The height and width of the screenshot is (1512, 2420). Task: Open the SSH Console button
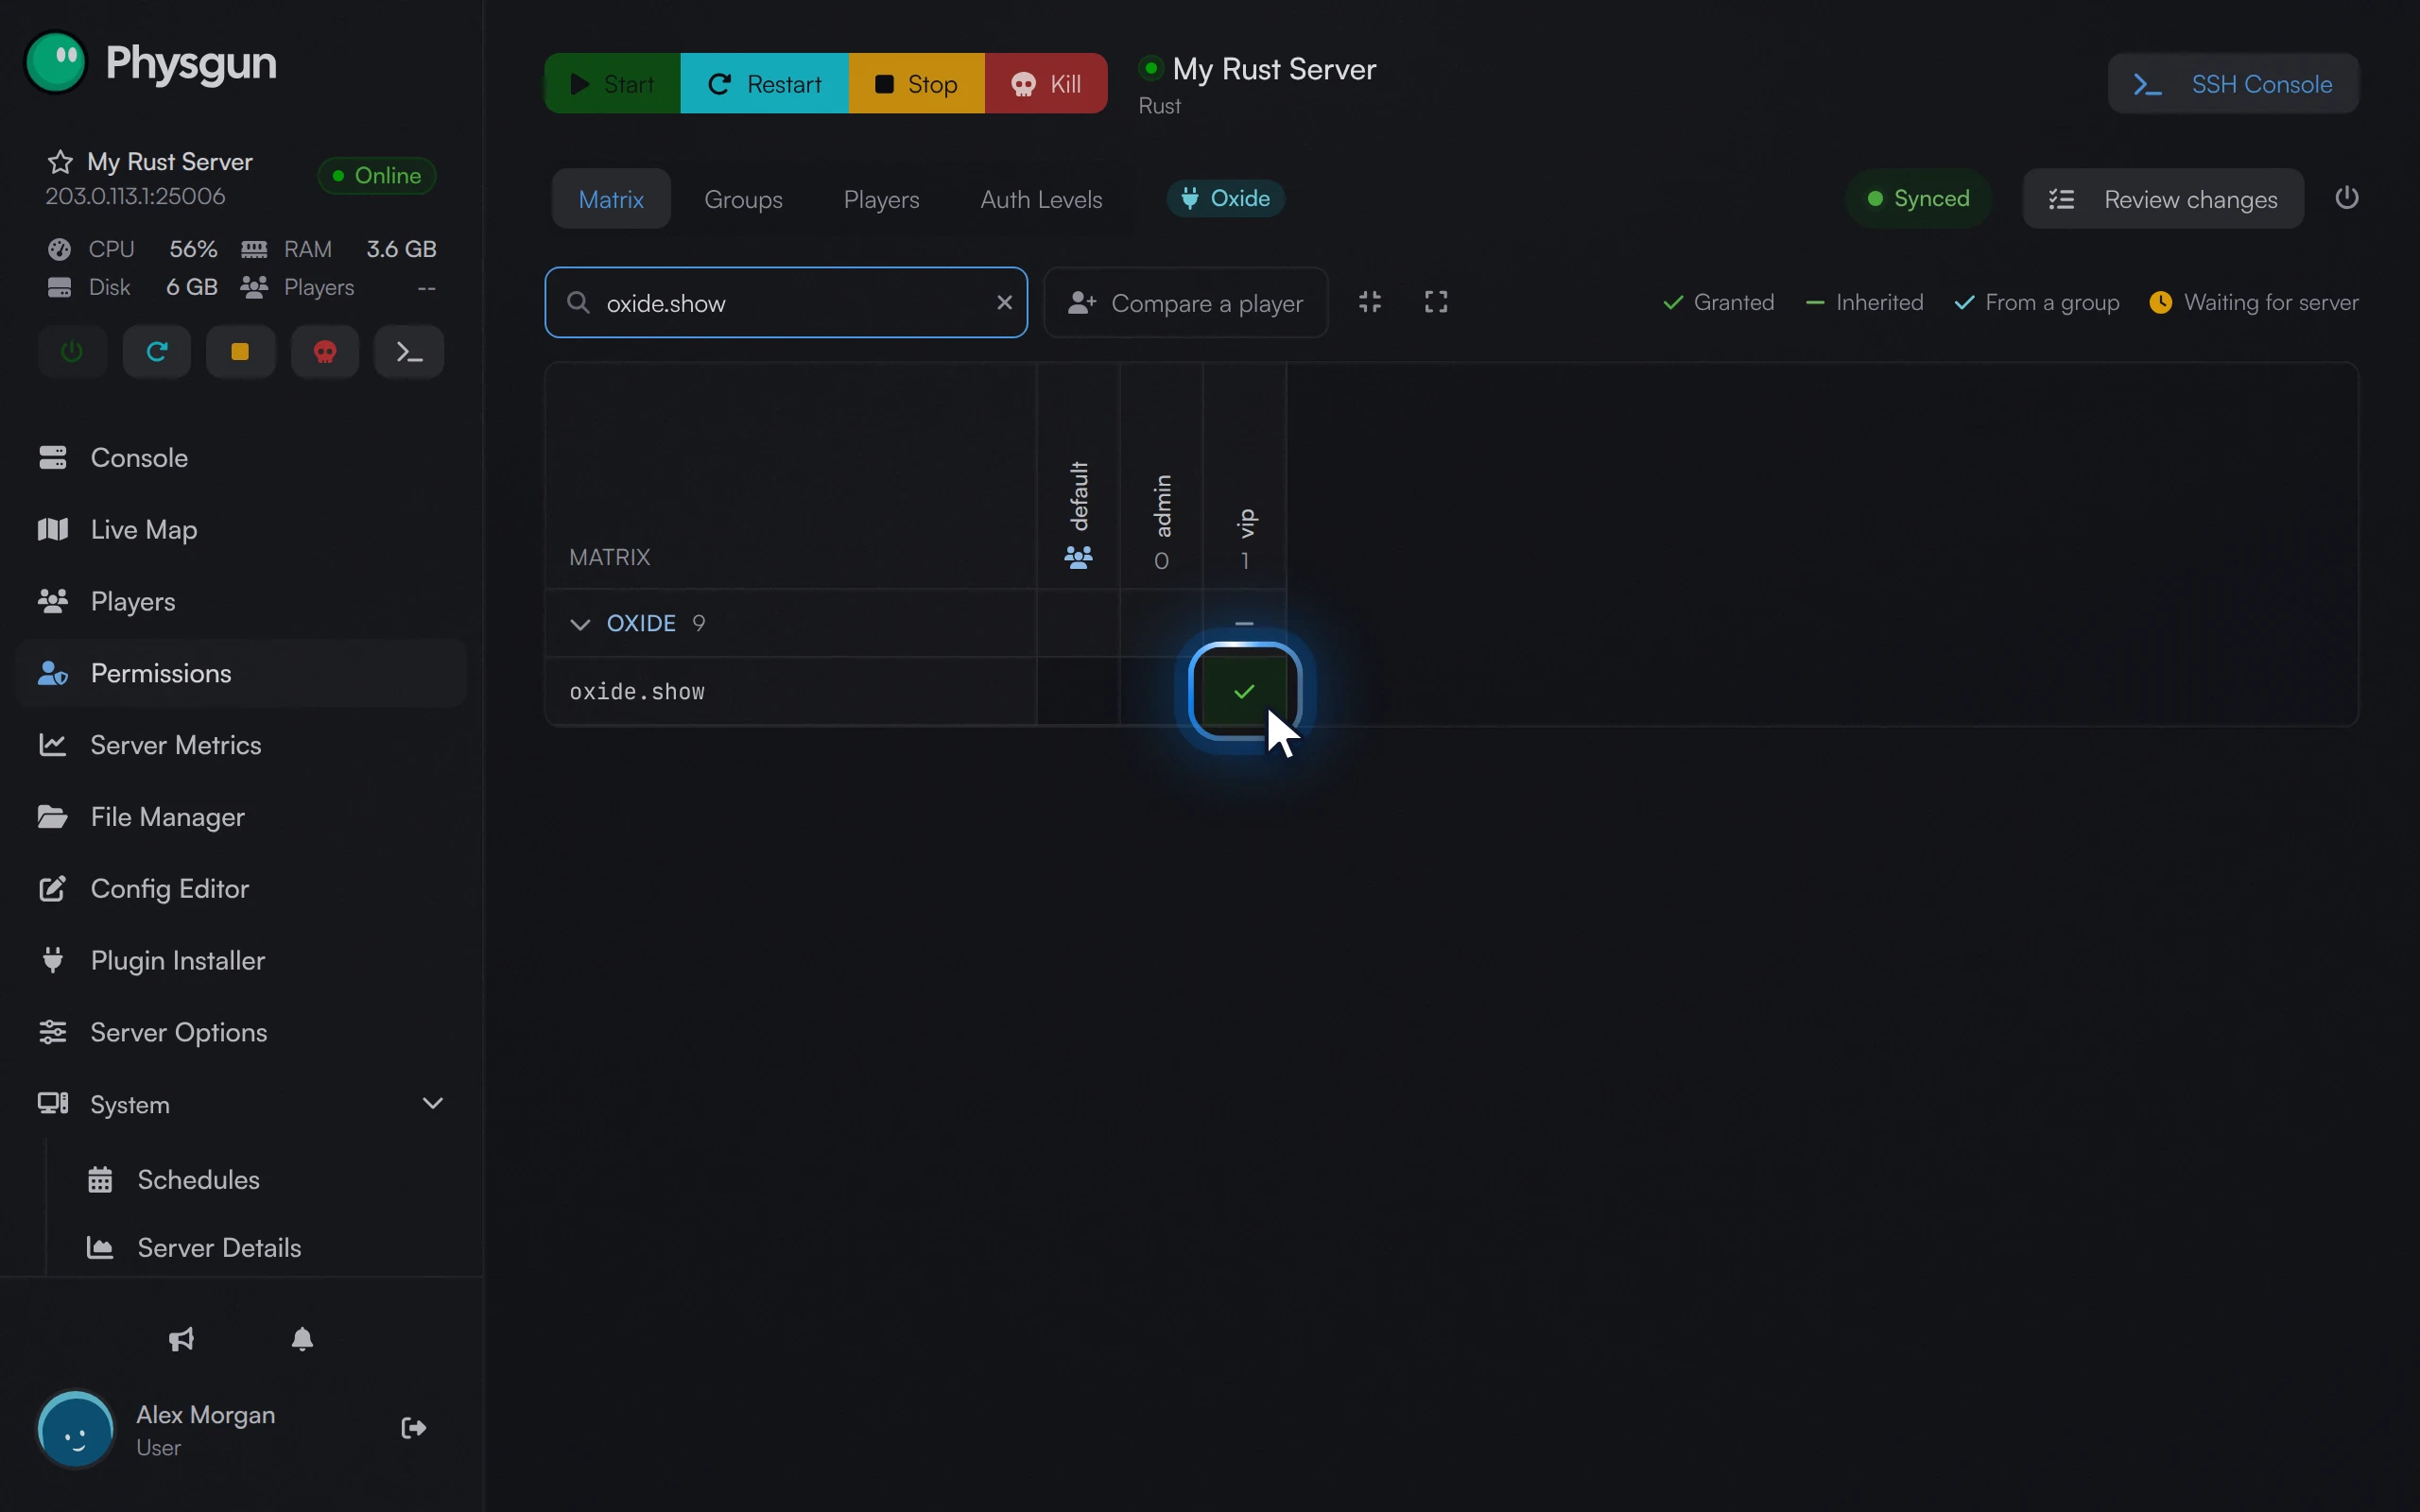click(2233, 84)
